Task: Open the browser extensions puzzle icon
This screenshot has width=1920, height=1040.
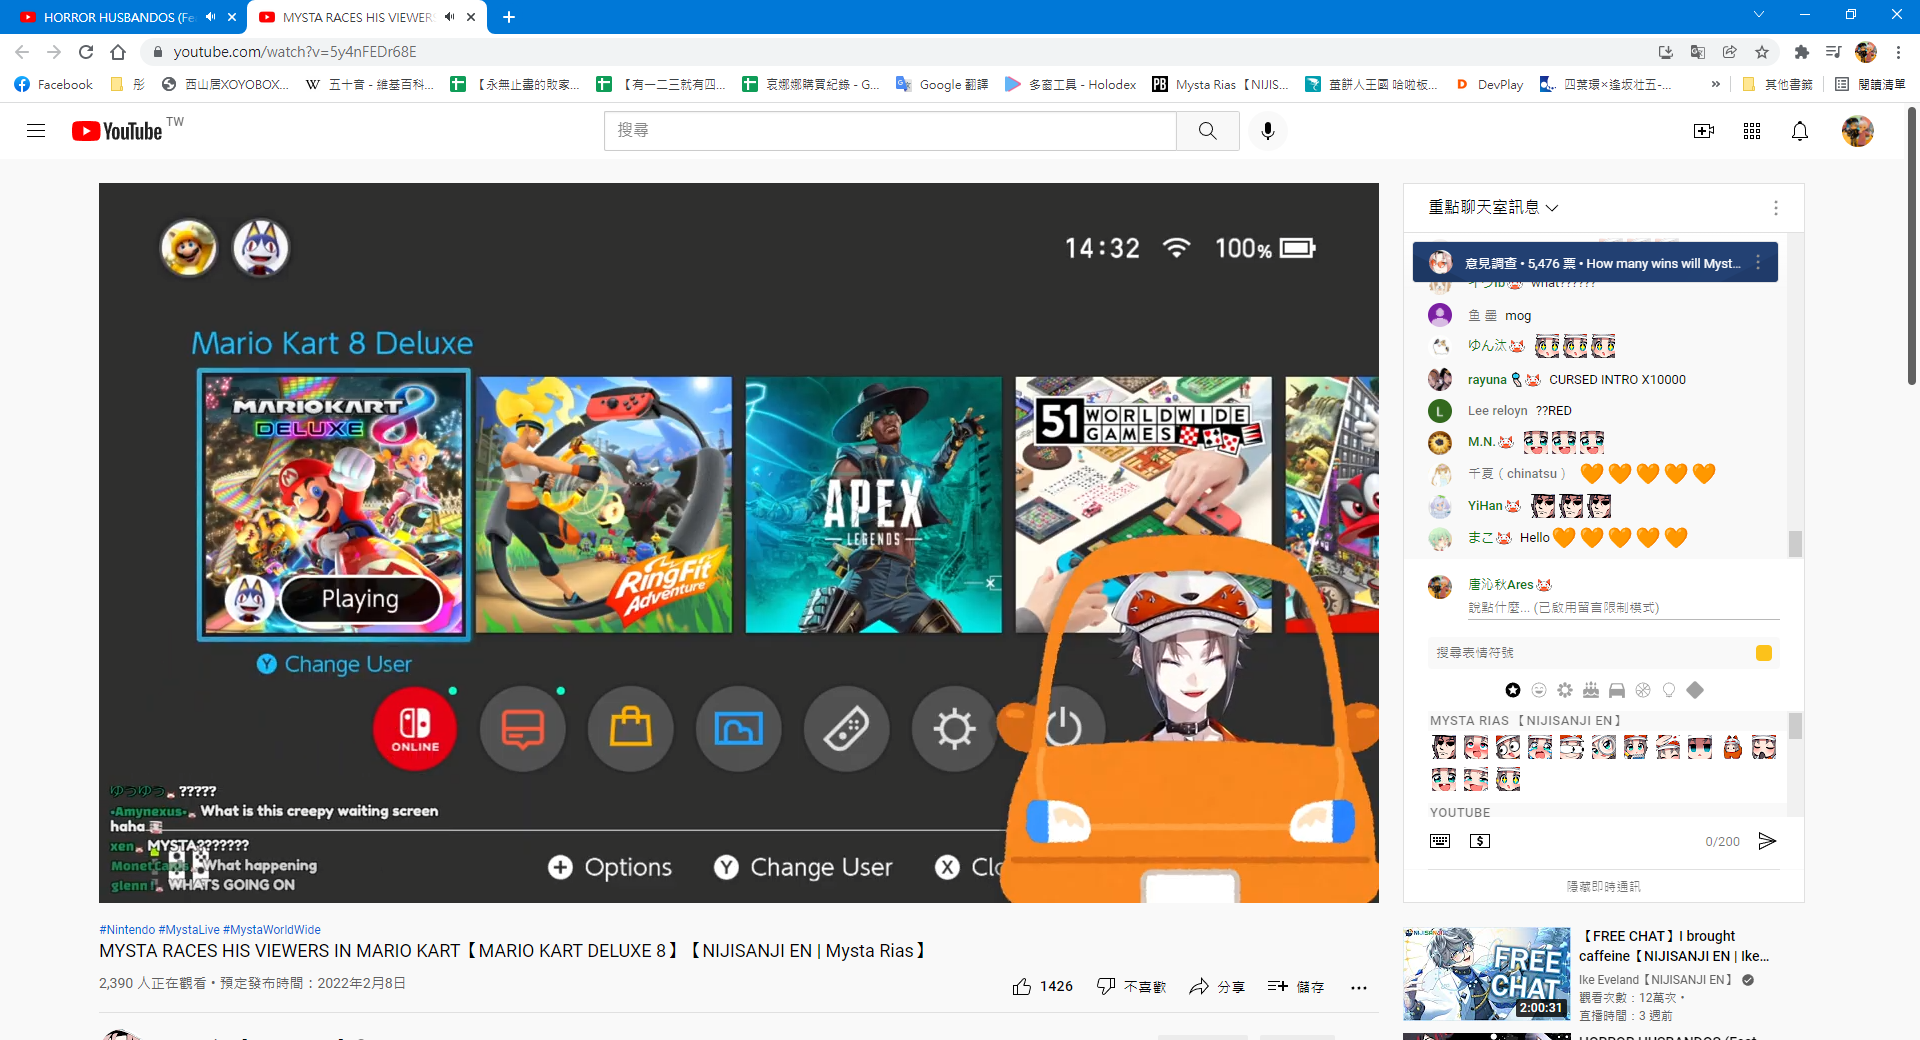Action: pos(1801,52)
